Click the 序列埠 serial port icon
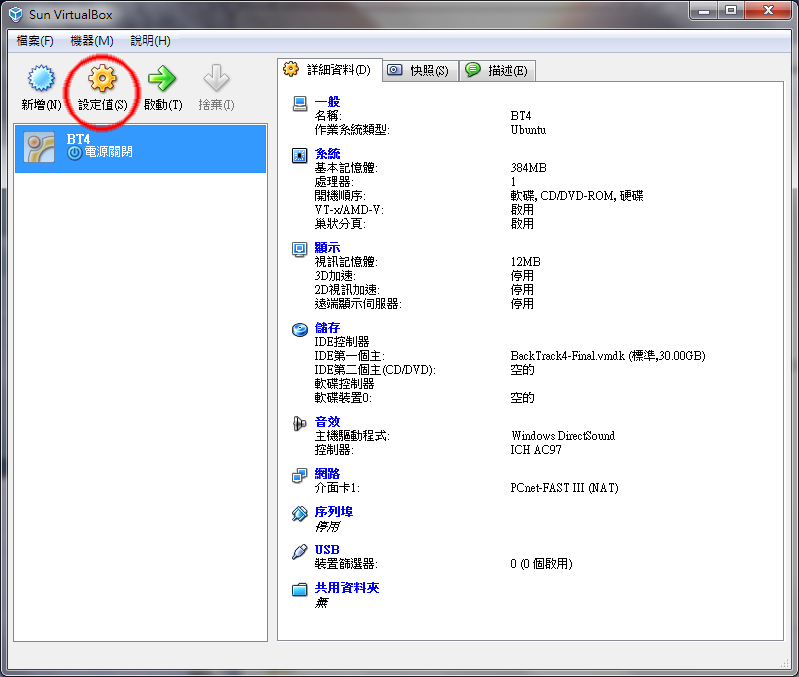Screen dimensions: 799x677 click(300, 513)
